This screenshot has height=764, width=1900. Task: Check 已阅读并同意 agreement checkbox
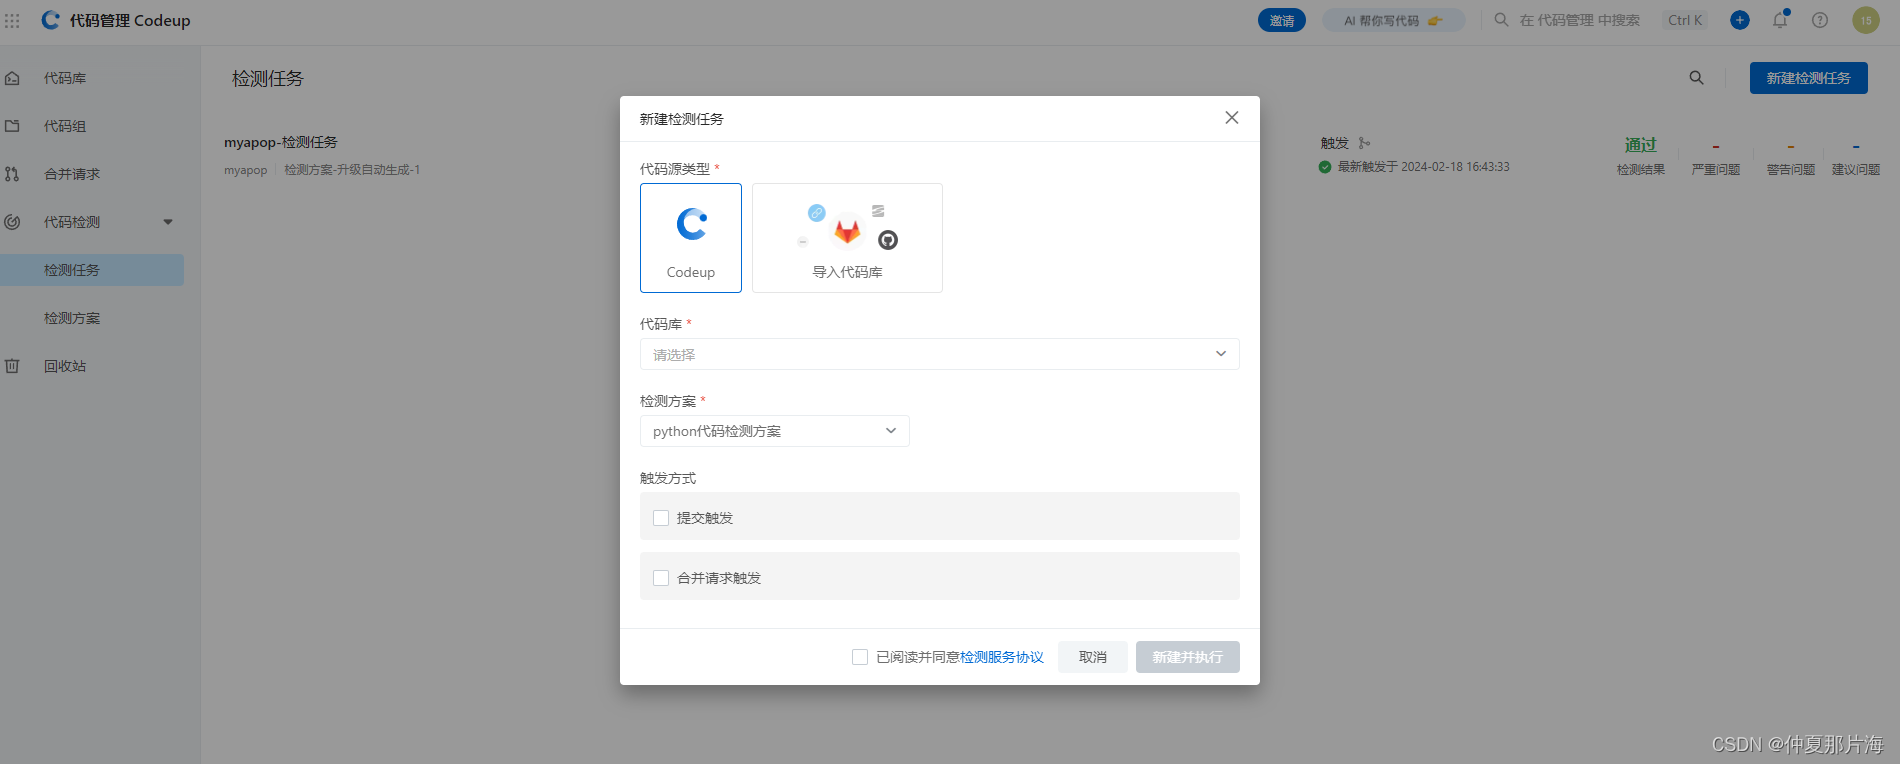(860, 657)
